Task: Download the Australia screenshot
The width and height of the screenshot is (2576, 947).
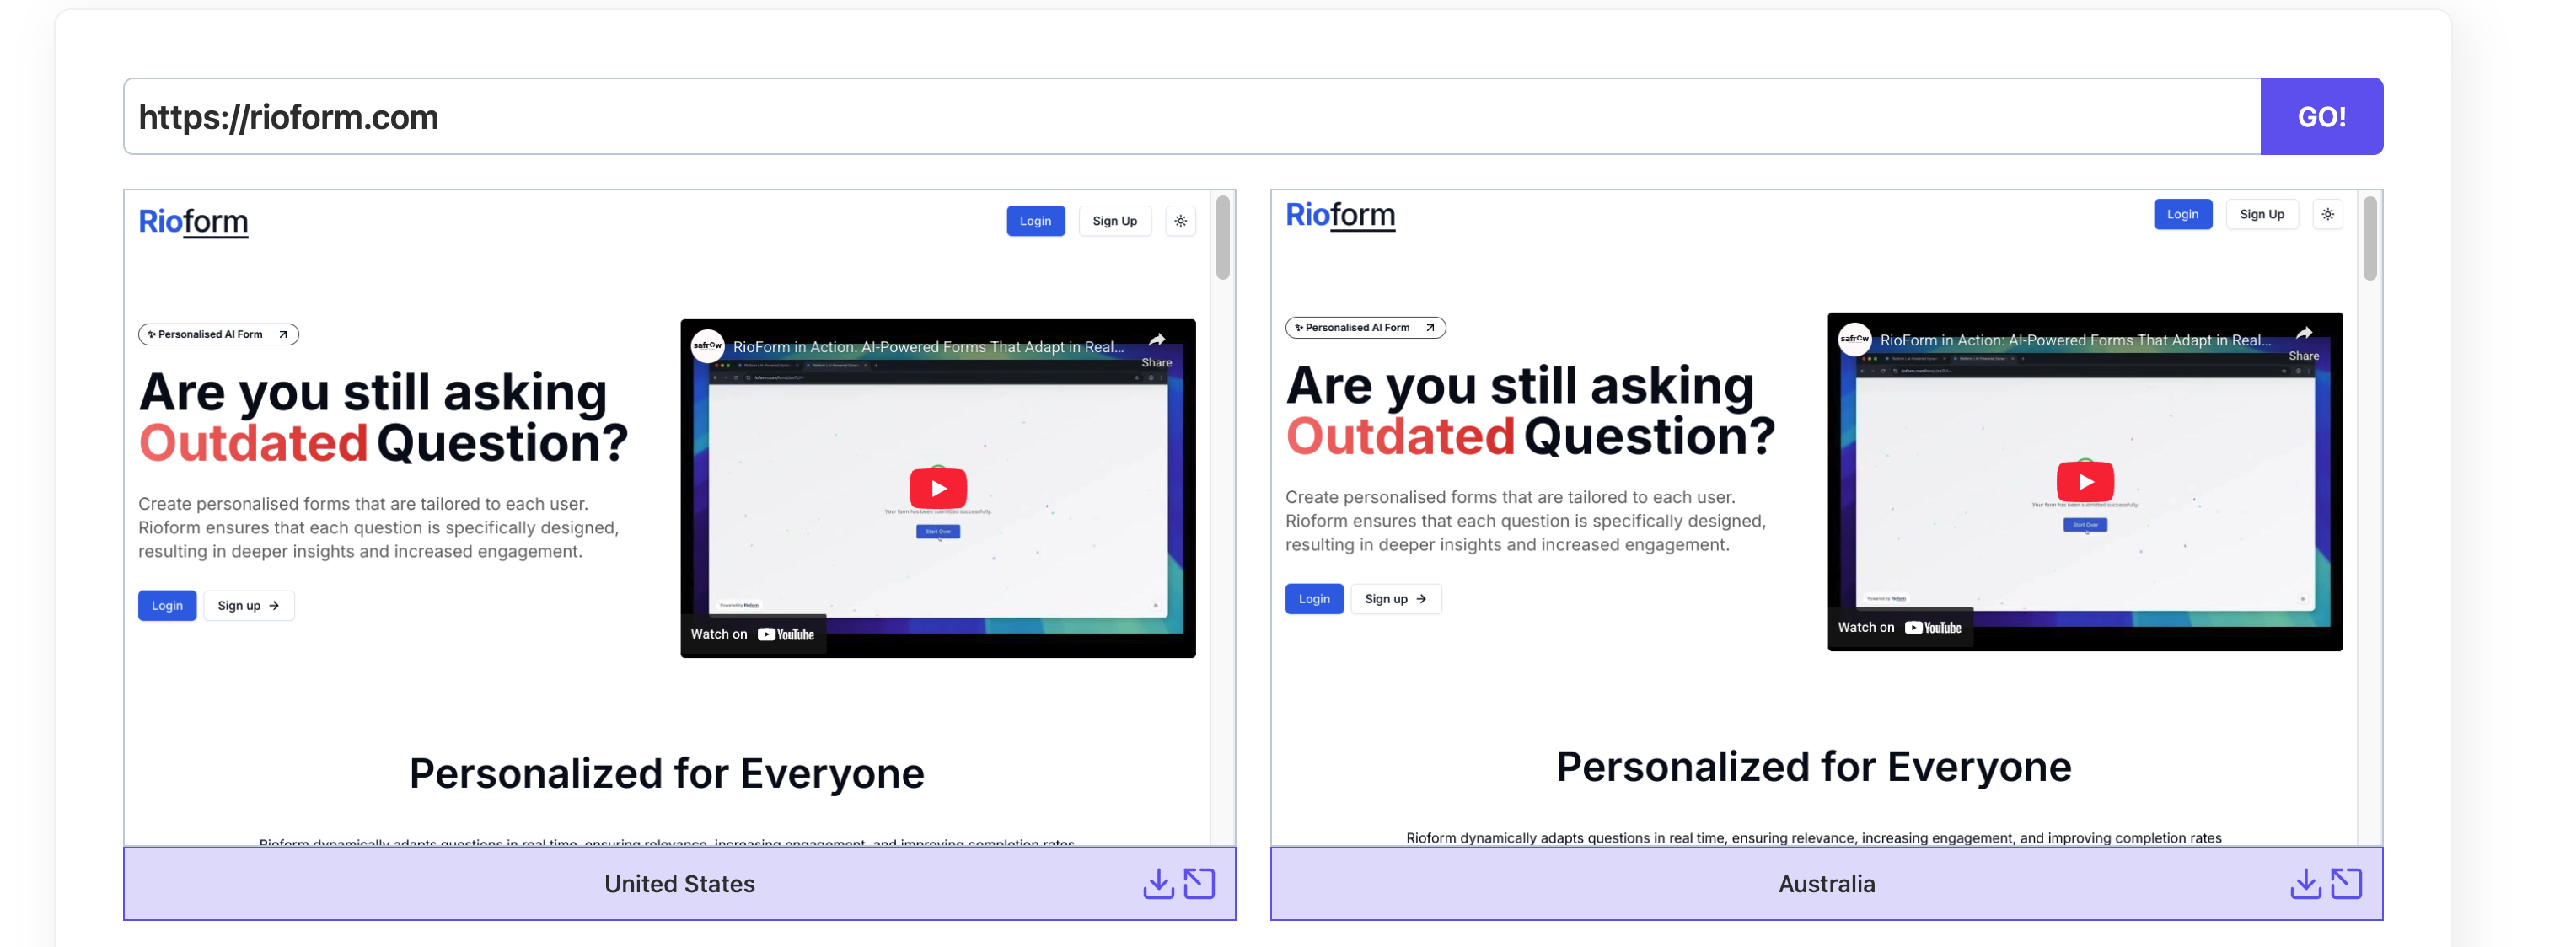Action: 2305,883
